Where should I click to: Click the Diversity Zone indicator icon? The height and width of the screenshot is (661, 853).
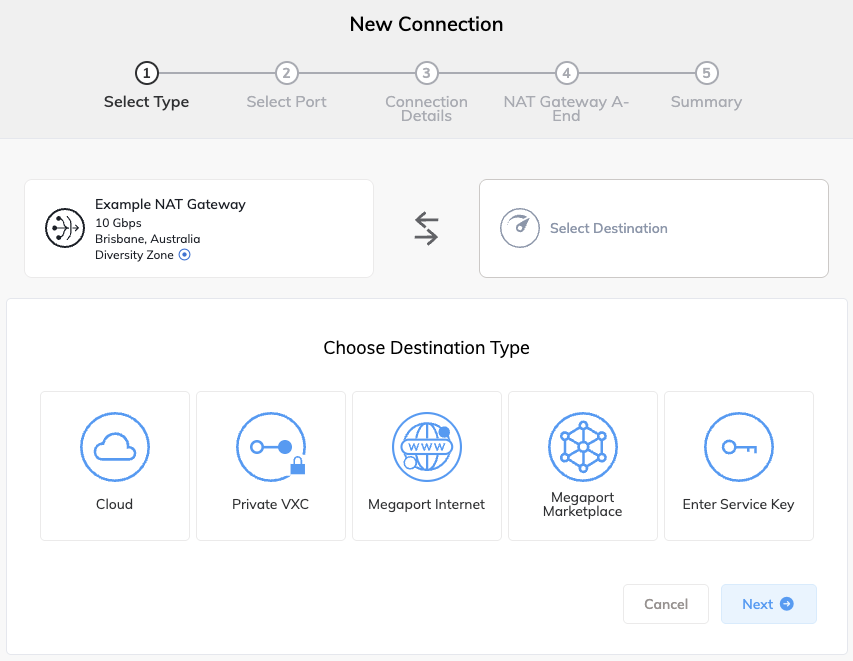(x=184, y=255)
